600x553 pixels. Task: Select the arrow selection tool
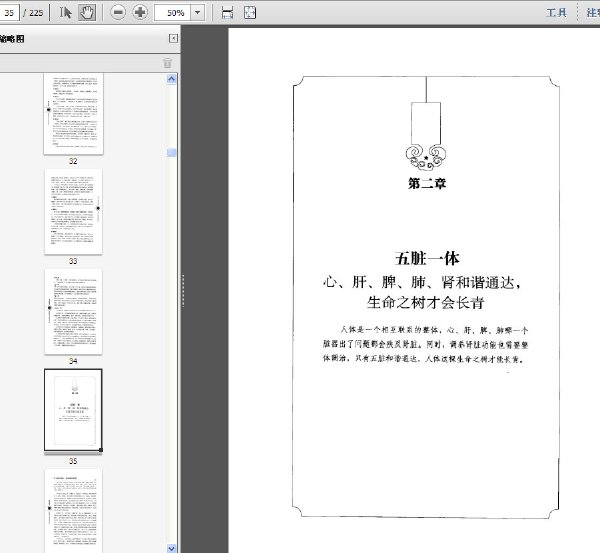[x=65, y=13]
